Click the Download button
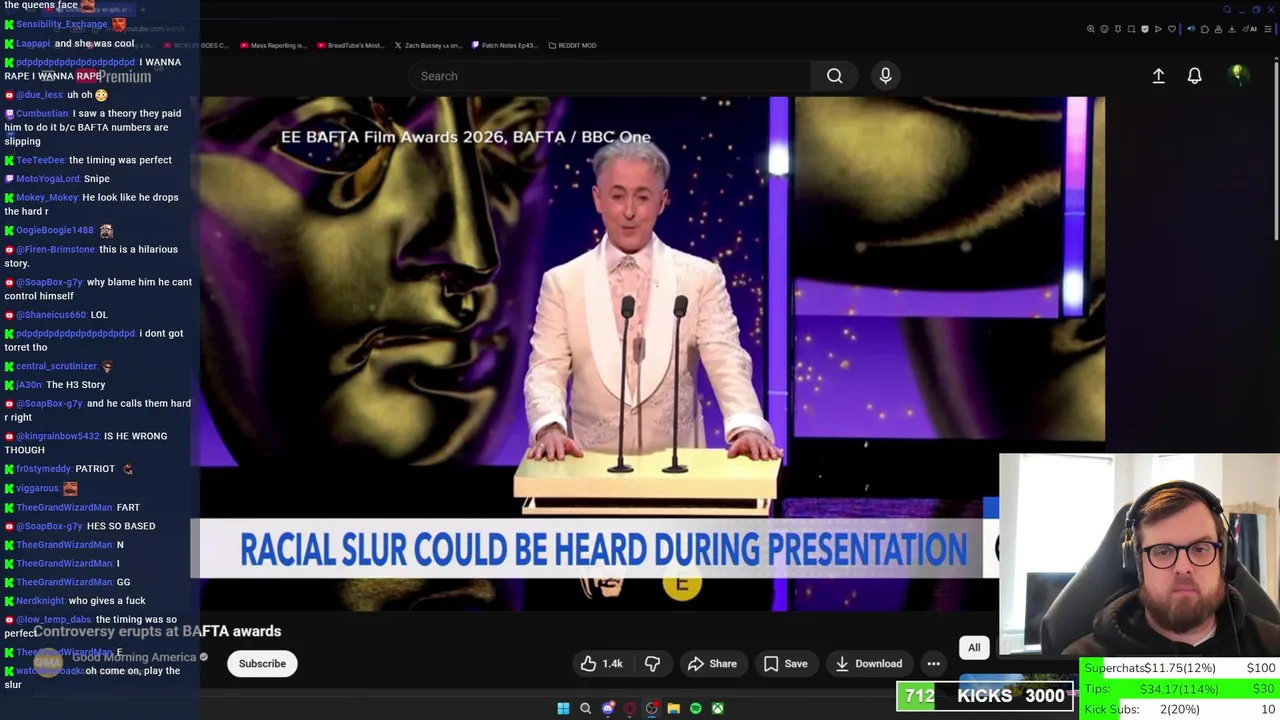The height and width of the screenshot is (720, 1280). coord(868,664)
